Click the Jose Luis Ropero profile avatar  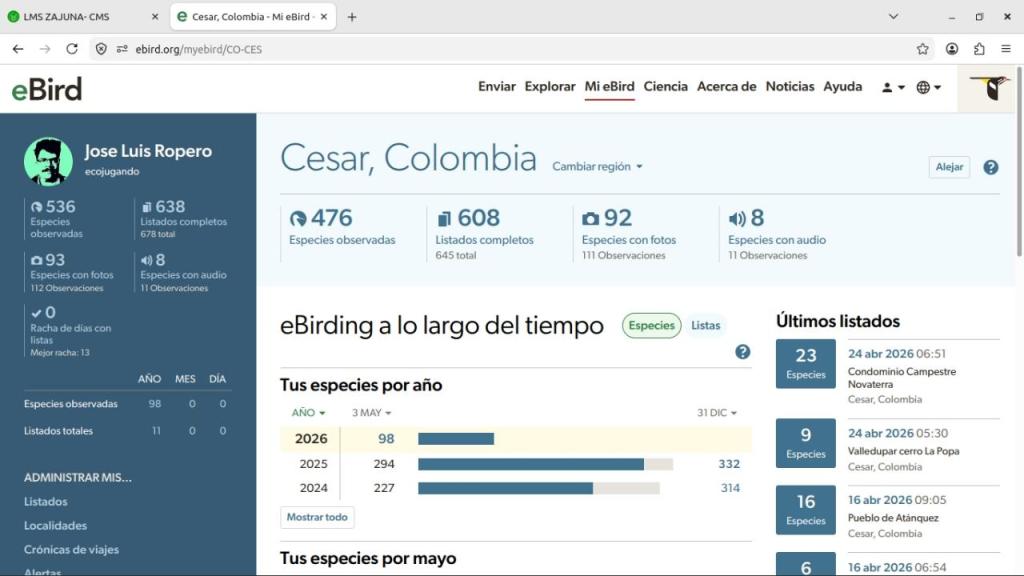(x=48, y=161)
